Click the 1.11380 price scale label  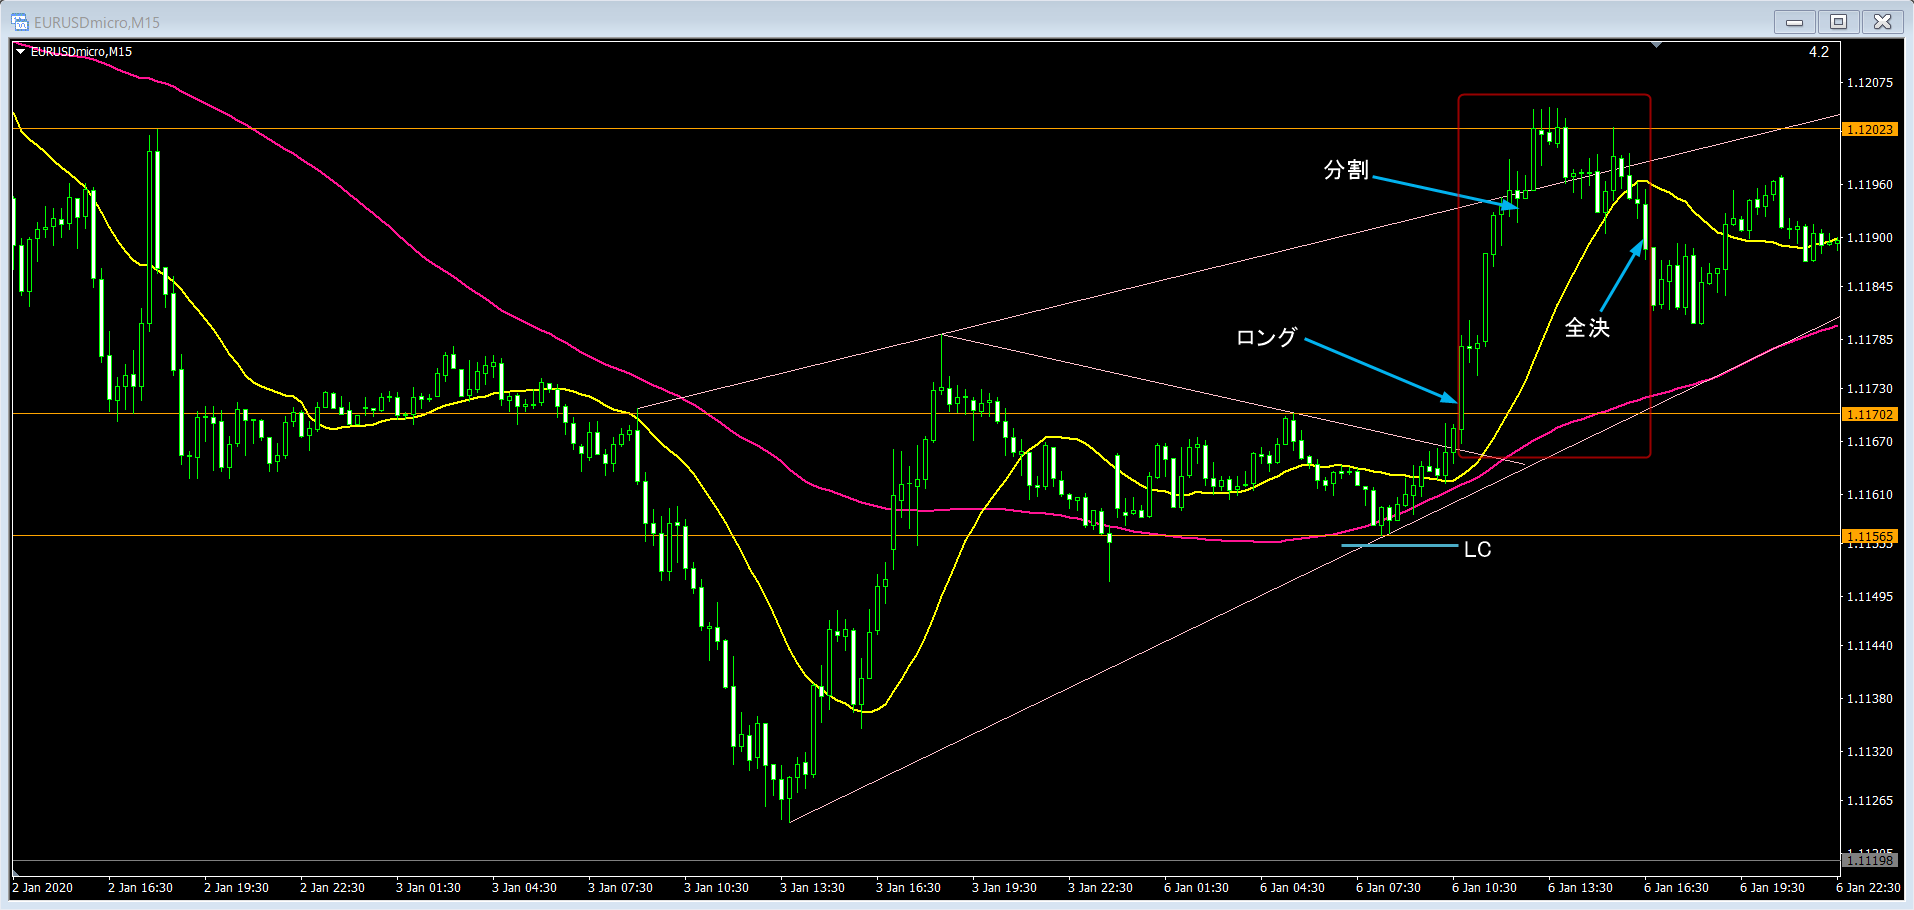coord(1869,698)
